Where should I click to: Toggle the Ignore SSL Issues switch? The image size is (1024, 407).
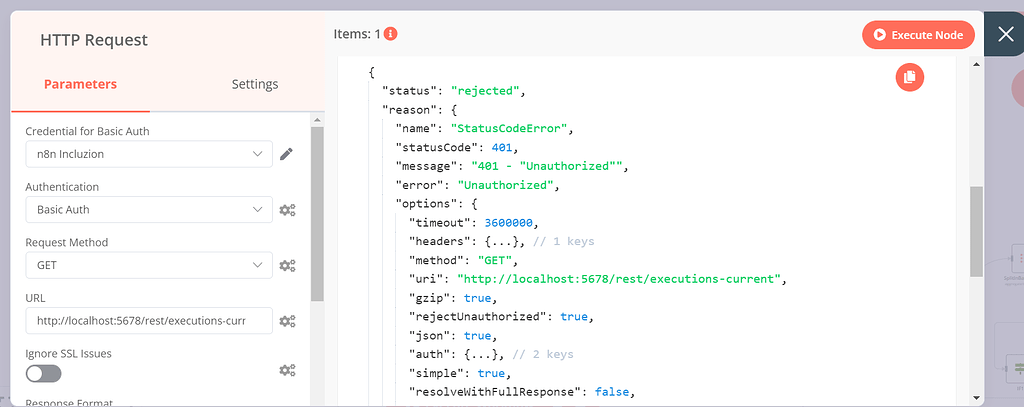coord(44,373)
